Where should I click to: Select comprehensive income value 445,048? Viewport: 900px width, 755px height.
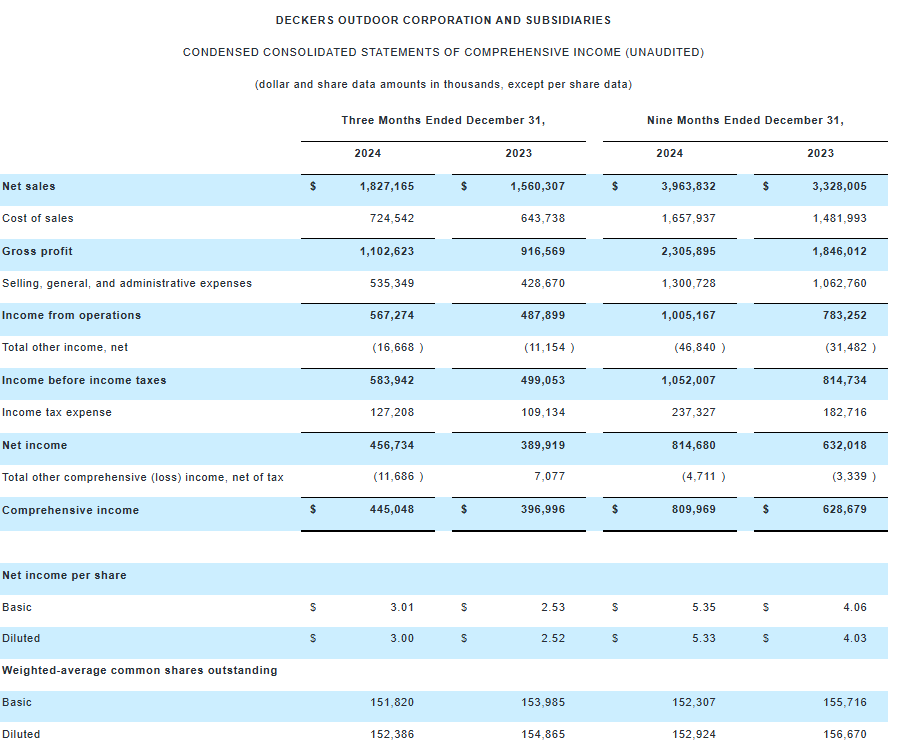(392, 509)
